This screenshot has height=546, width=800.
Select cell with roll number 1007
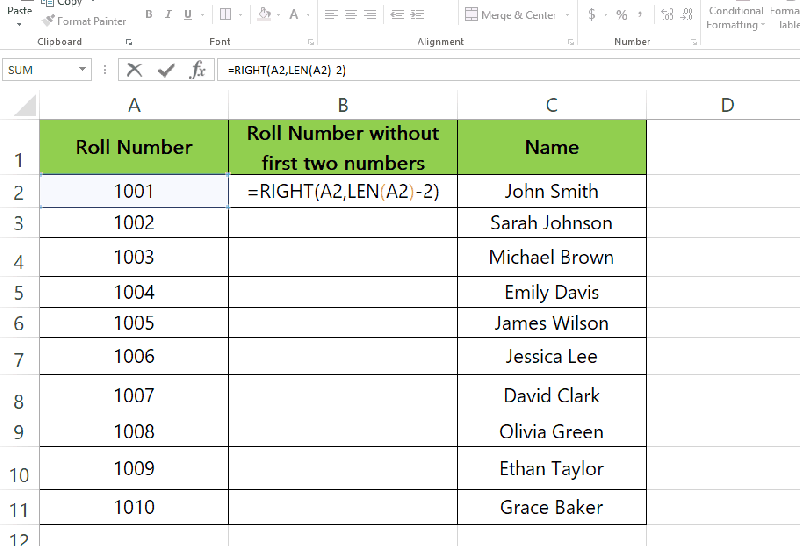[134, 395]
